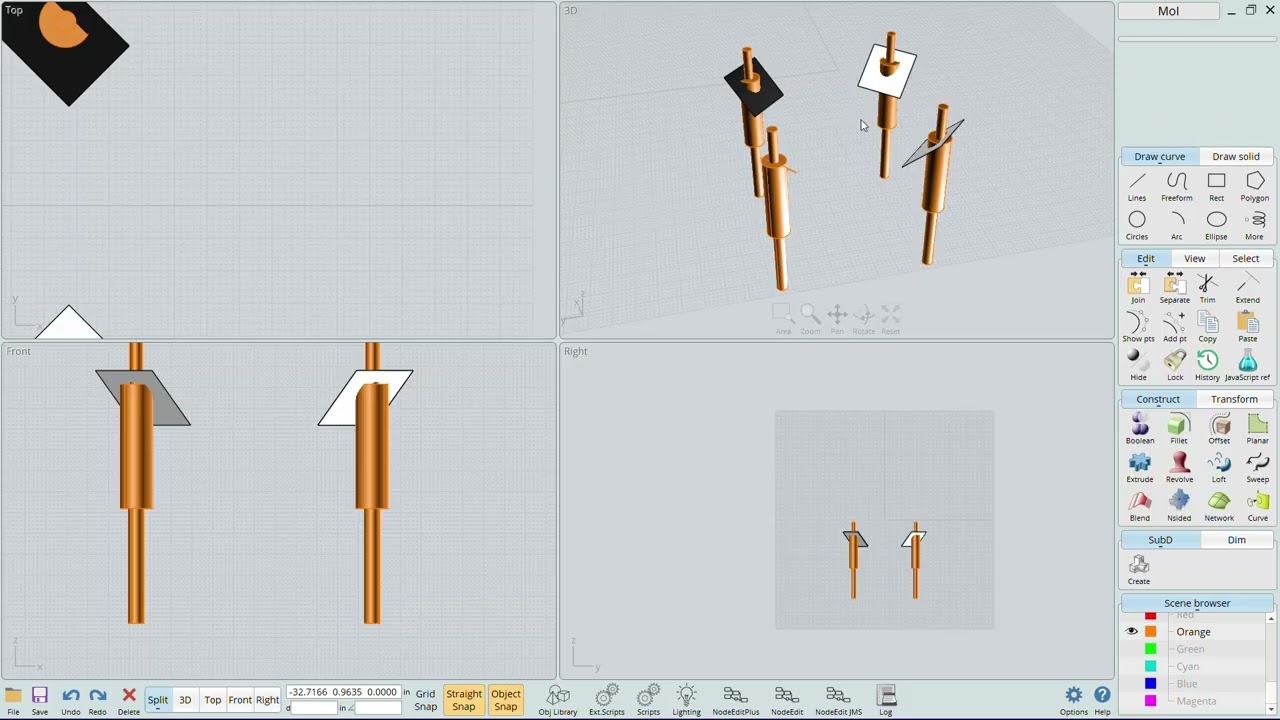
Task: Select the Revolve tool
Action: tap(1179, 469)
